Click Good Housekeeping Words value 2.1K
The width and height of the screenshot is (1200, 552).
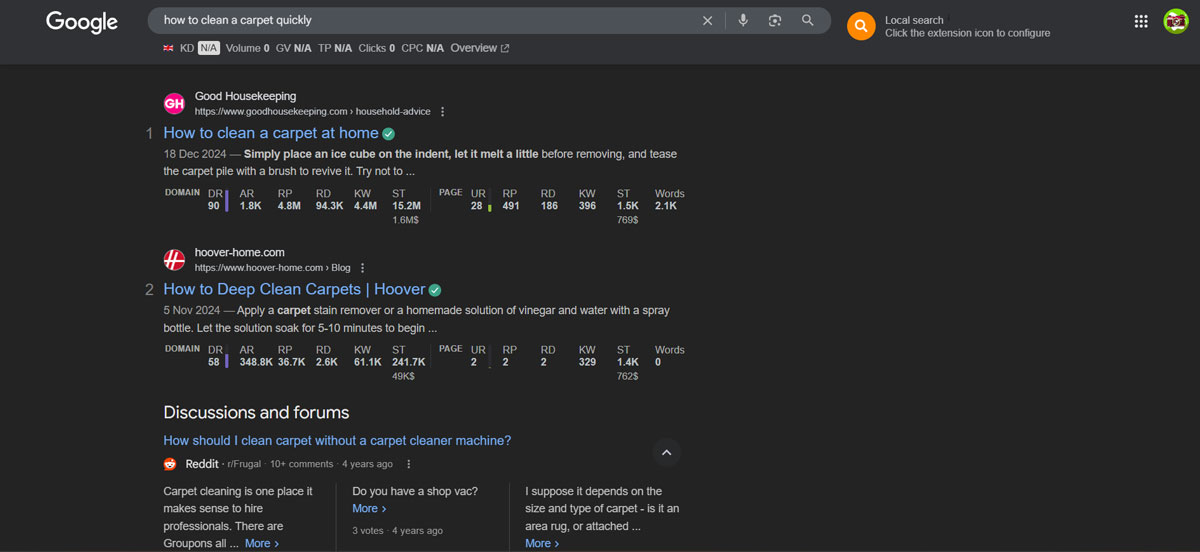tap(666, 206)
